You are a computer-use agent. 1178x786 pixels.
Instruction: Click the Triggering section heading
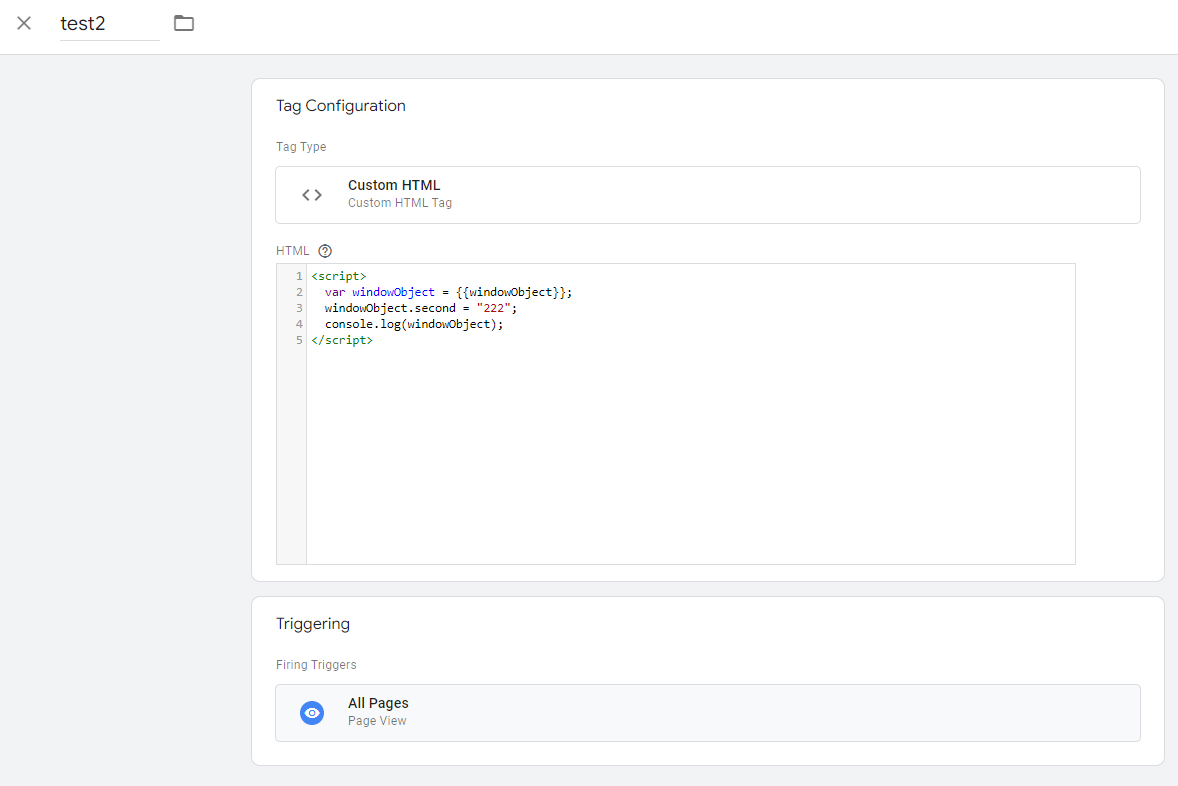pos(313,624)
